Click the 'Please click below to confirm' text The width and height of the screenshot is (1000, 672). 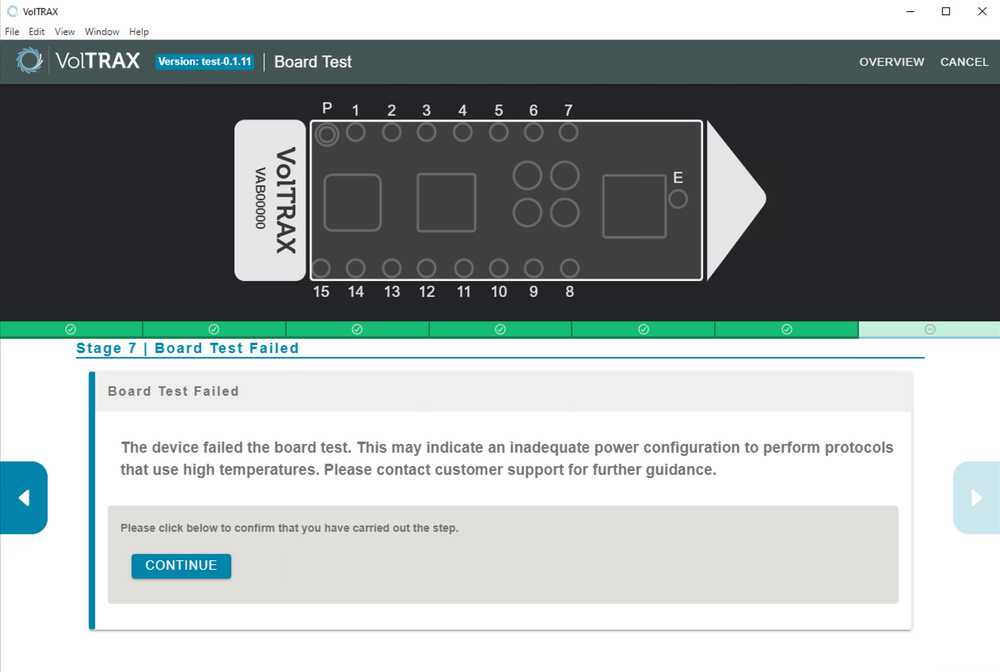click(x=290, y=528)
